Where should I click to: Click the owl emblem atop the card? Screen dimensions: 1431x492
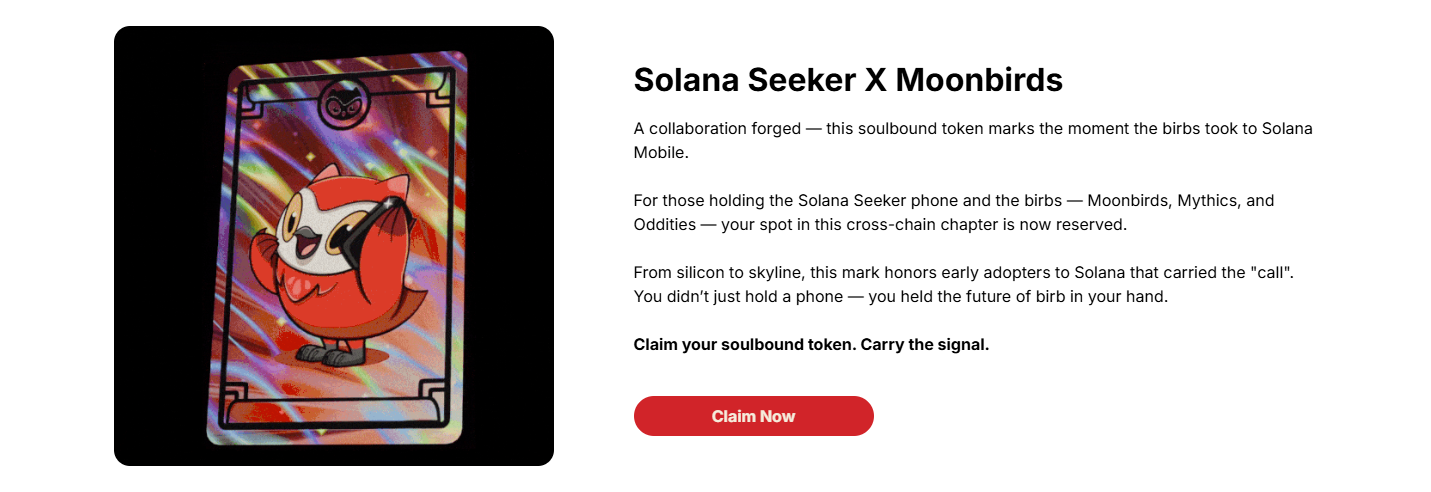(338, 106)
